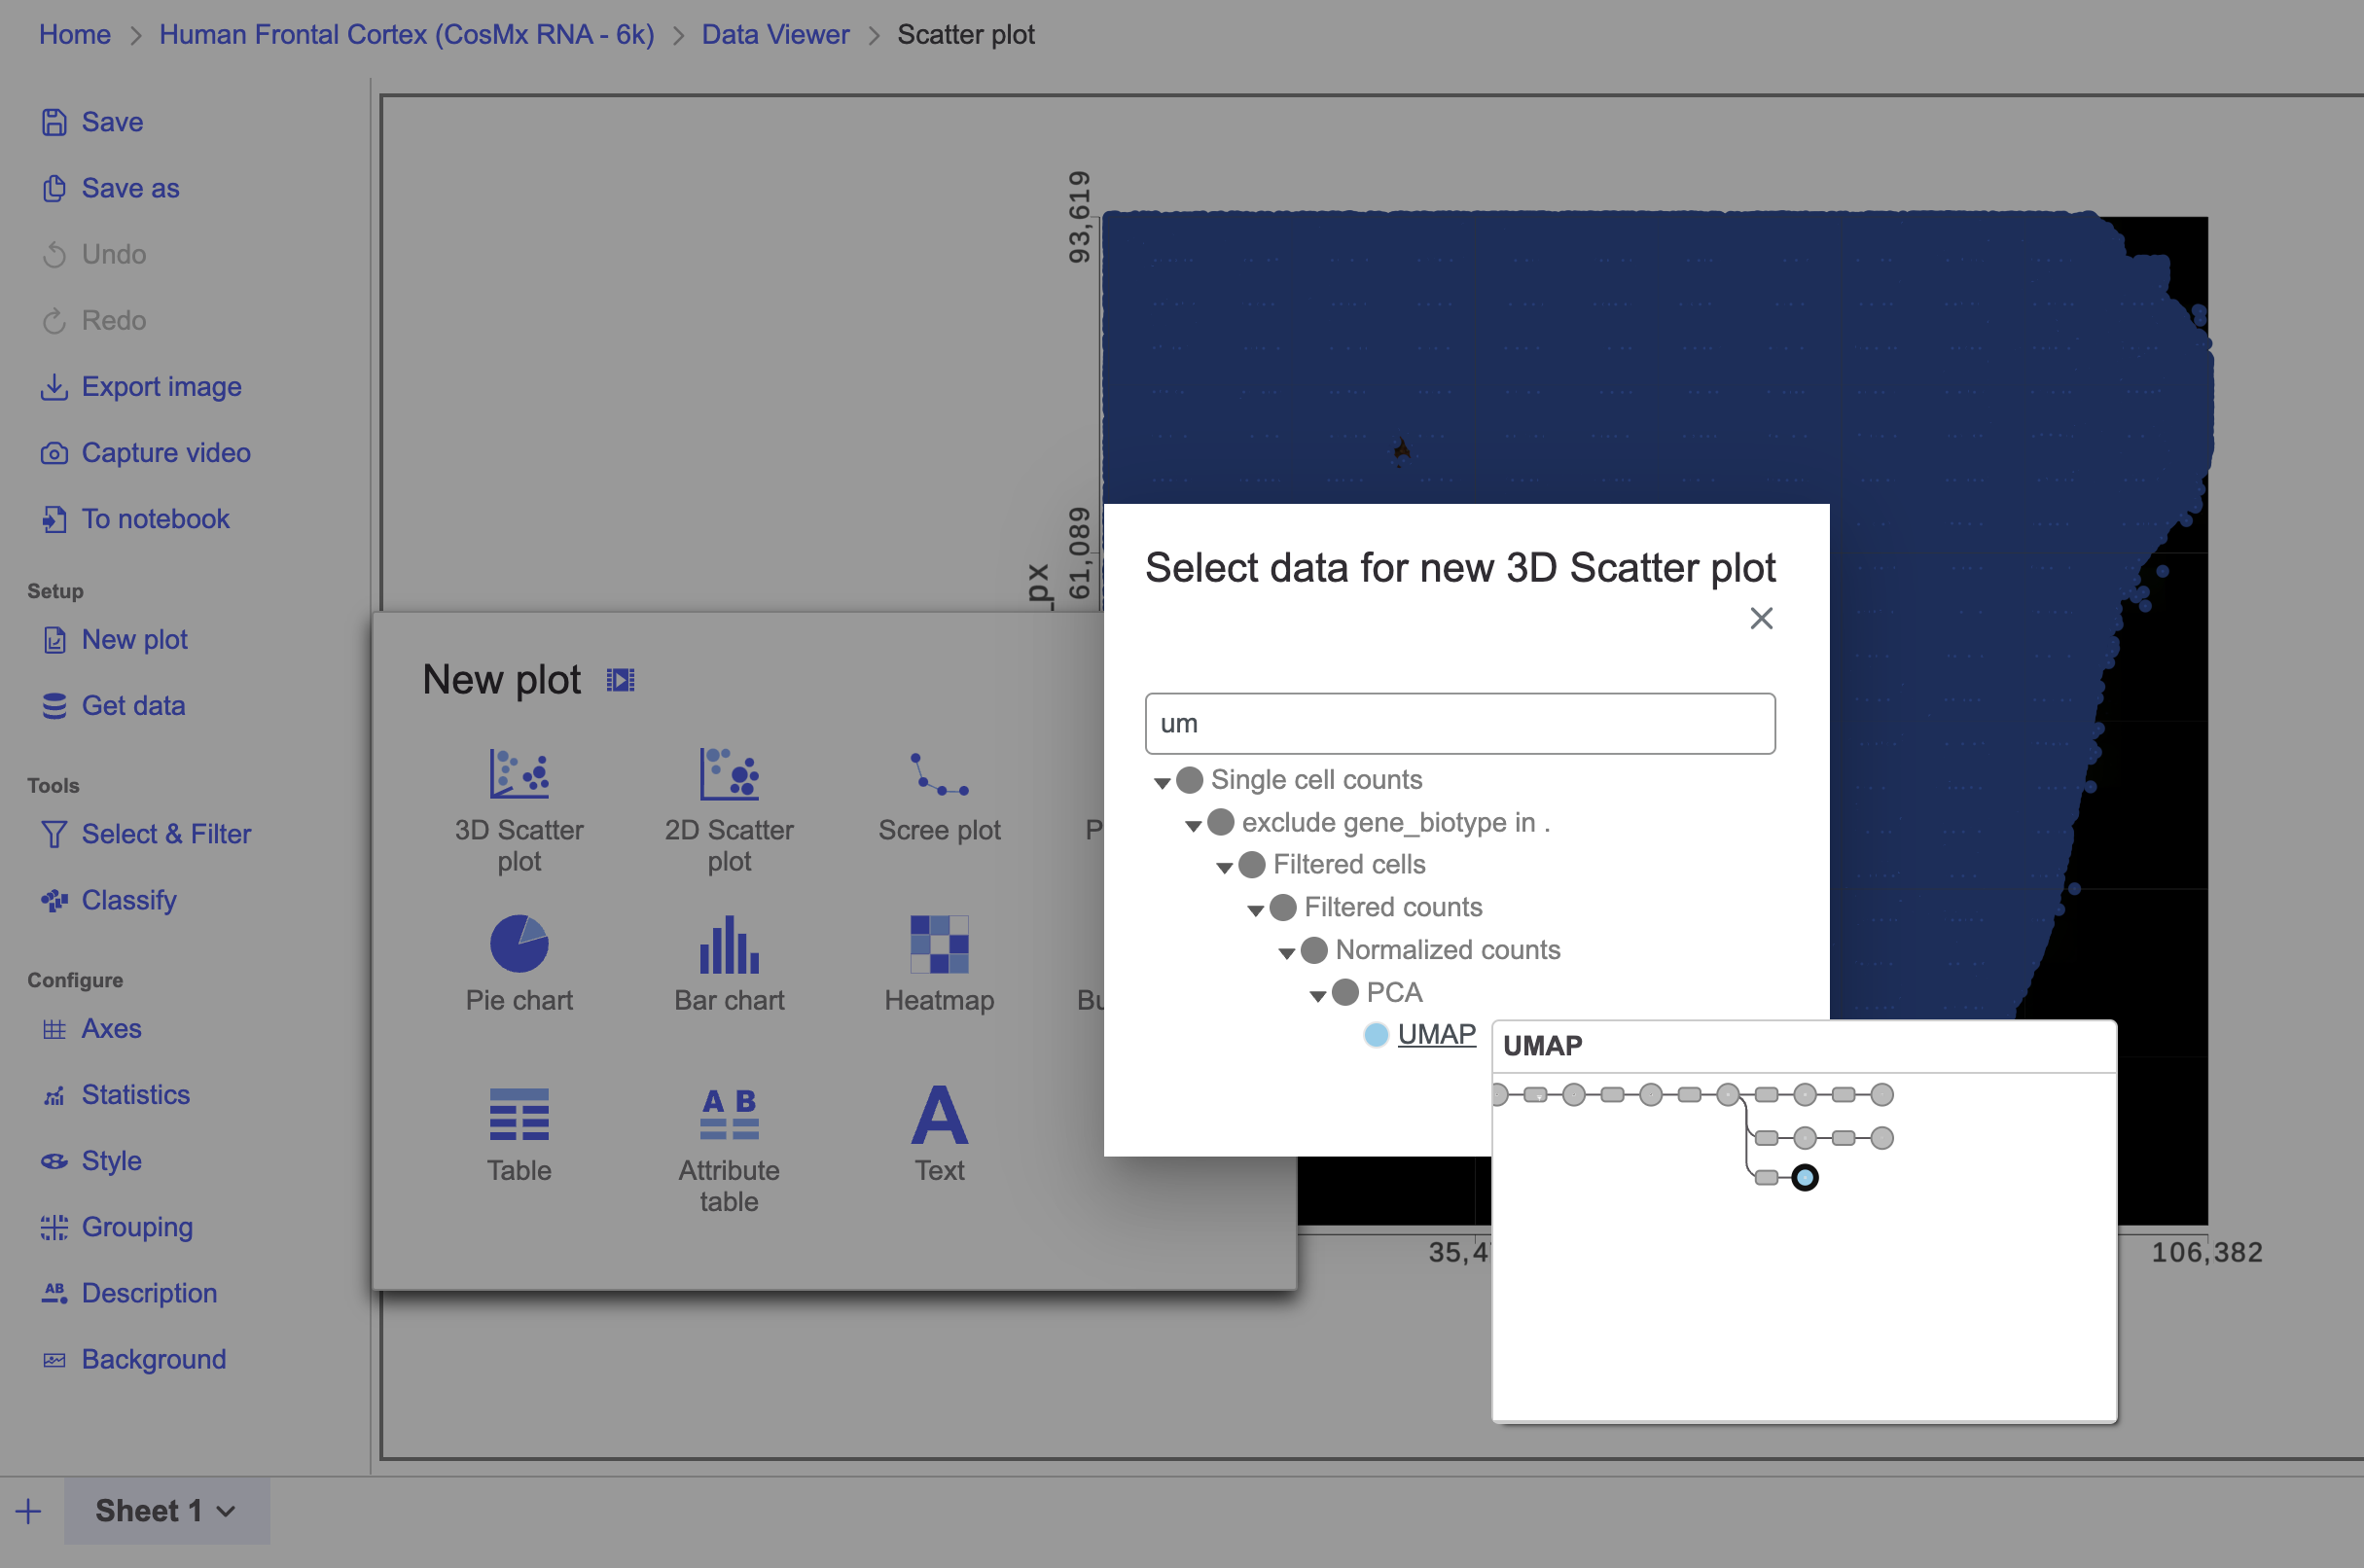Close the Select data dialog
This screenshot has width=2364, height=1568.
click(1761, 618)
